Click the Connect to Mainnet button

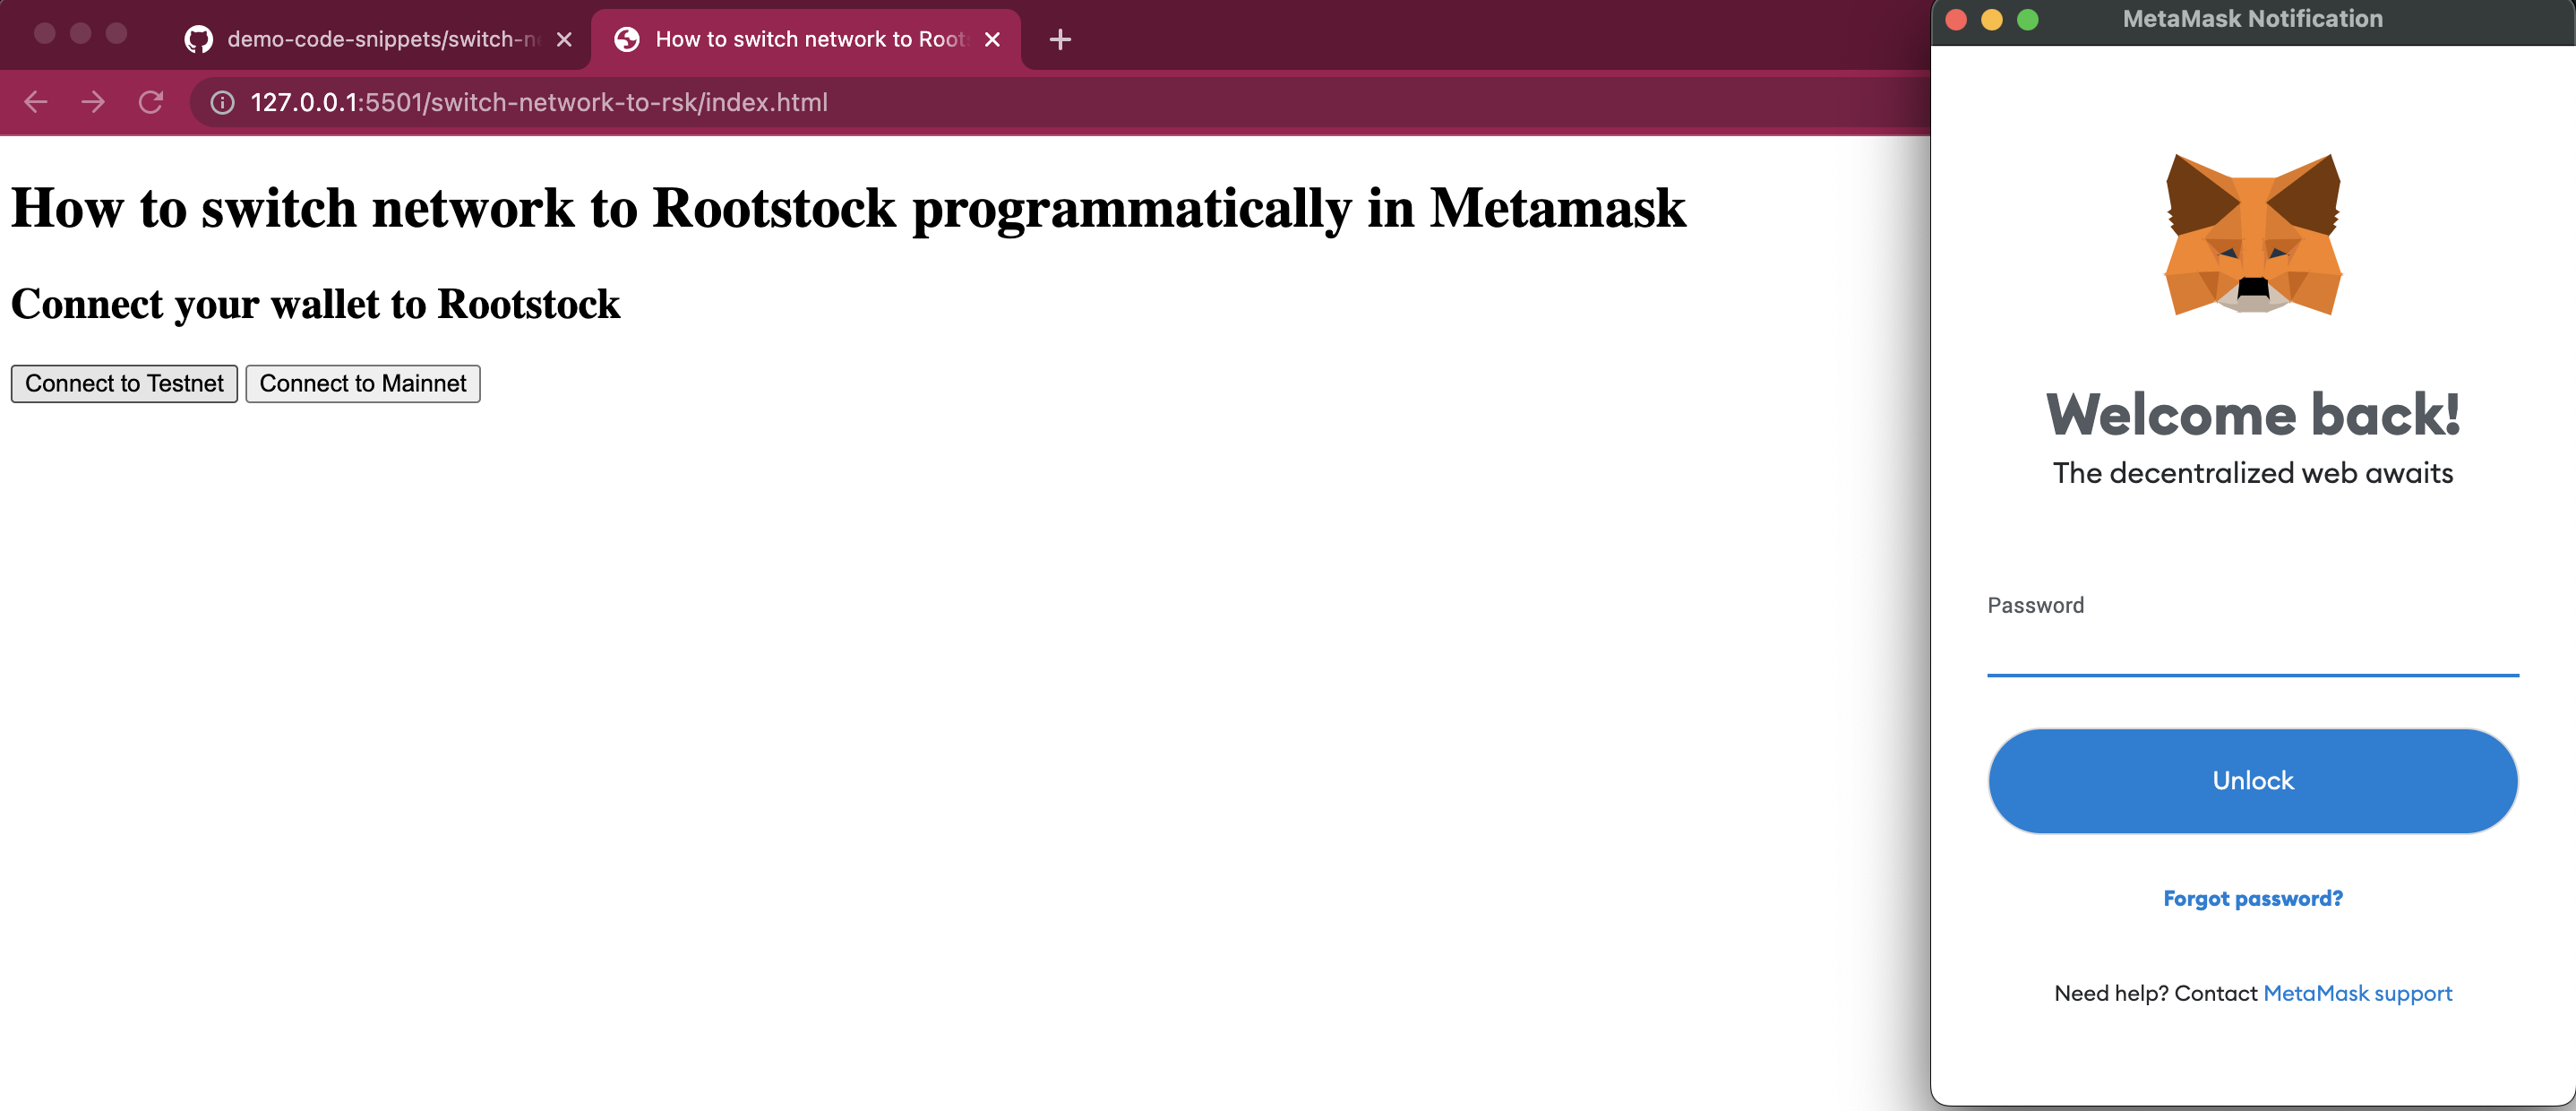(x=363, y=383)
